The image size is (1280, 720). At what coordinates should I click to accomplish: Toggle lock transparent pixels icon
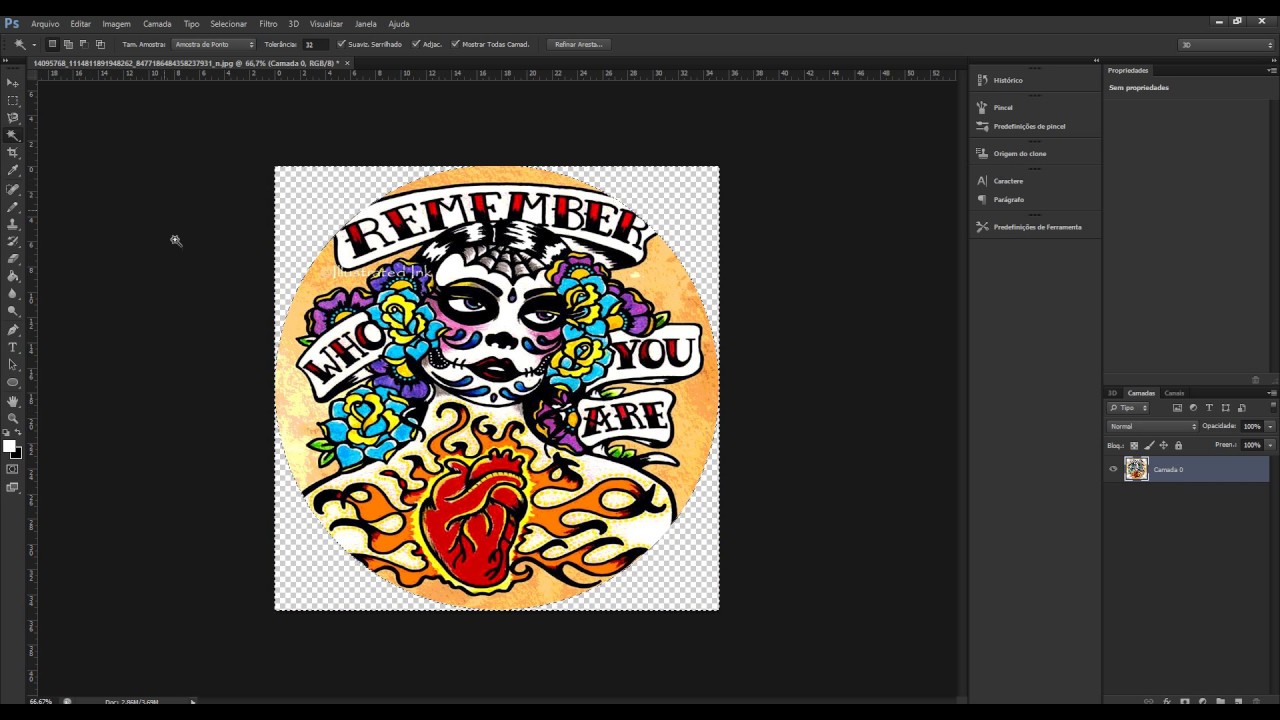click(1134, 445)
